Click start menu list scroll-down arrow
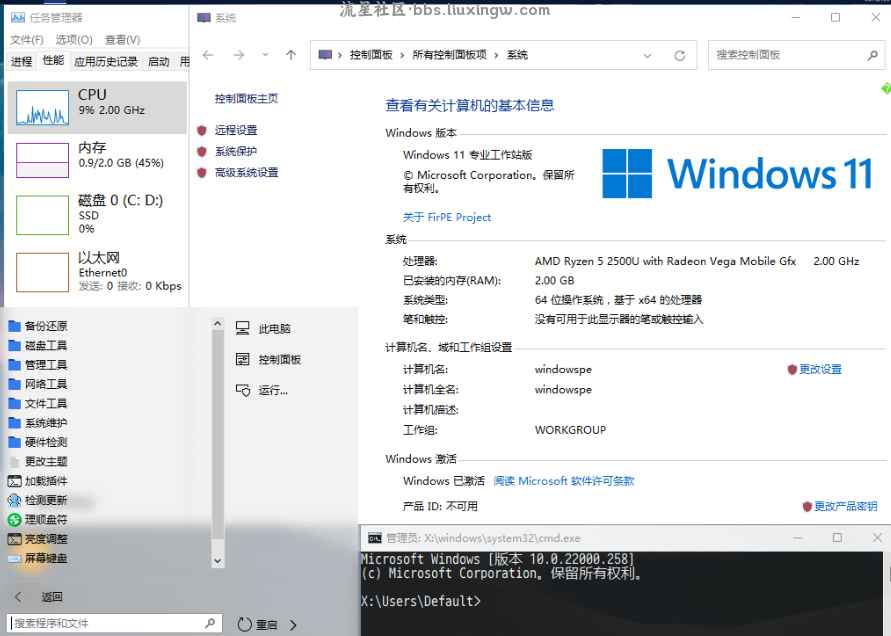This screenshot has width=891, height=636. click(218, 561)
